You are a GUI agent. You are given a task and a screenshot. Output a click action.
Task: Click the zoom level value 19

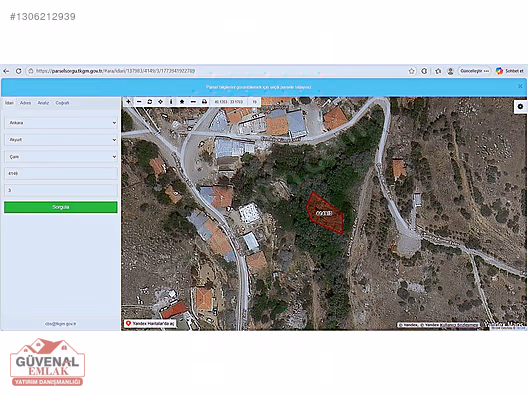[255, 101]
